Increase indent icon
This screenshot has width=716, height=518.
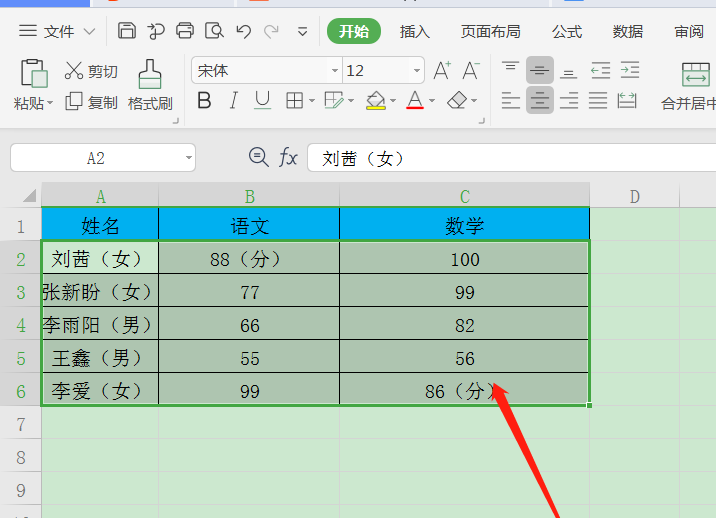click(630, 71)
